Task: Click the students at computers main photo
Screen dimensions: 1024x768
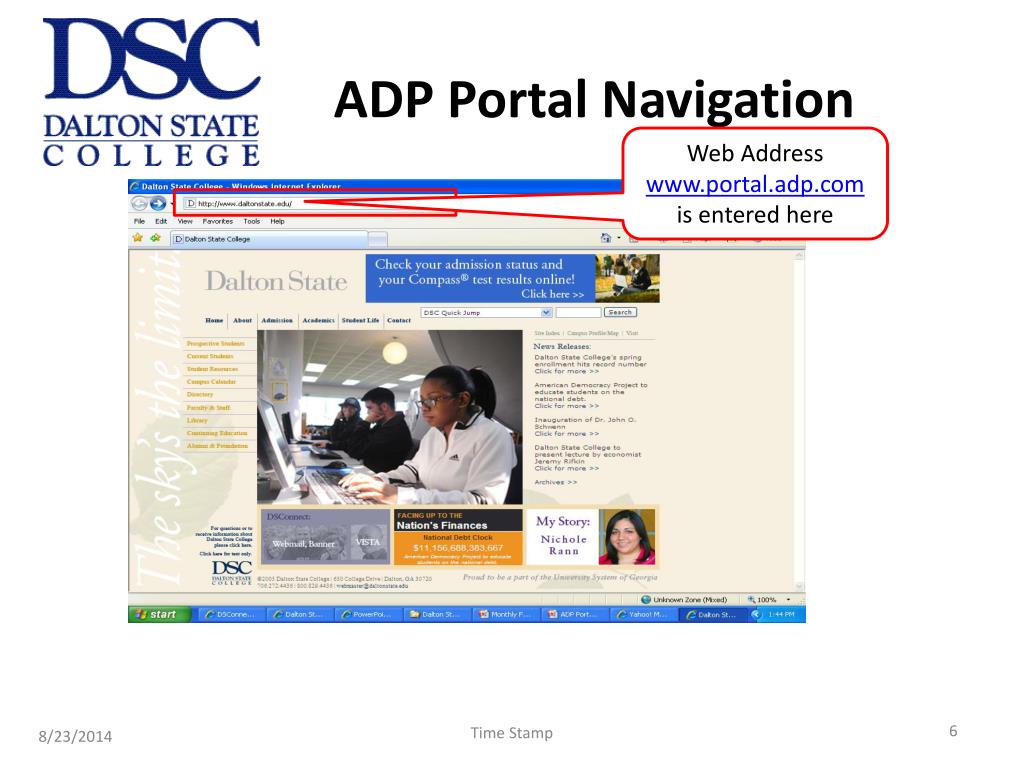Action: [390, 417]
